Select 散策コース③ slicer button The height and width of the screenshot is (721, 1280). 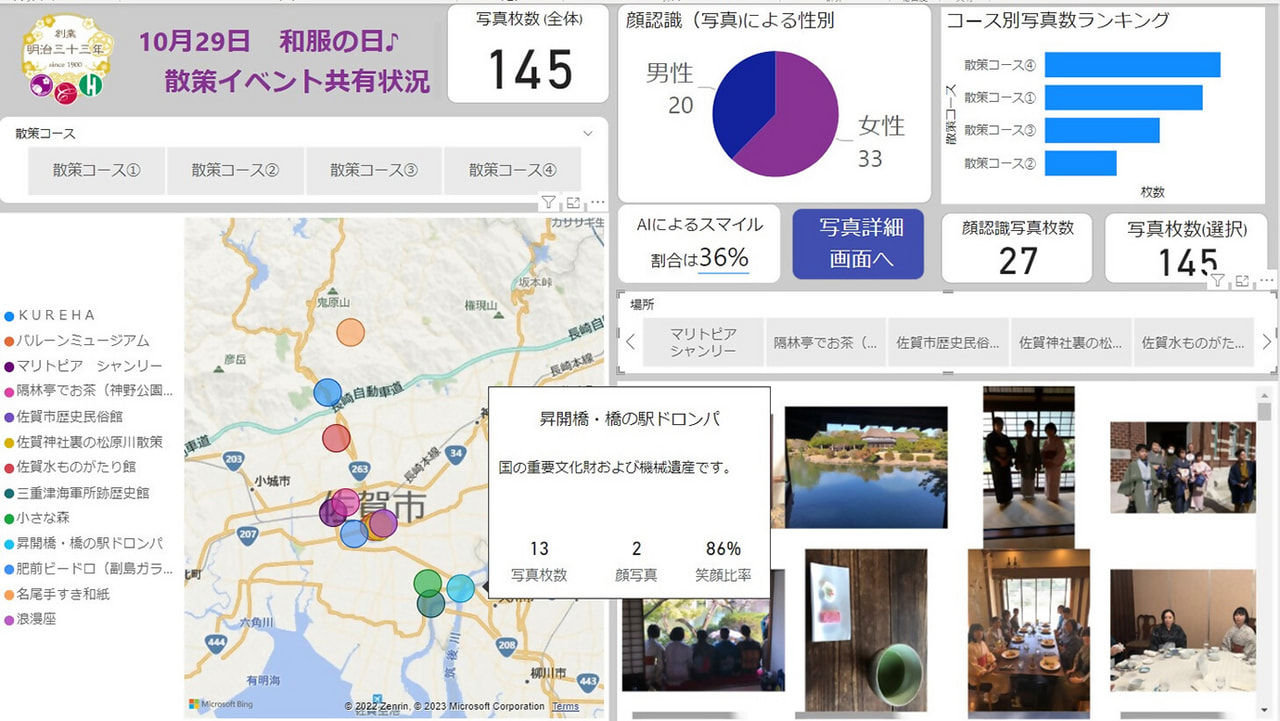pos(374,170)
